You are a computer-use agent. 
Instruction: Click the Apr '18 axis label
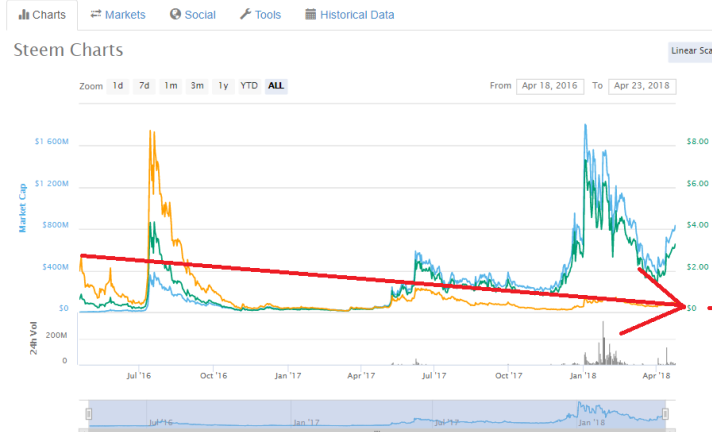tap(657, 376)
